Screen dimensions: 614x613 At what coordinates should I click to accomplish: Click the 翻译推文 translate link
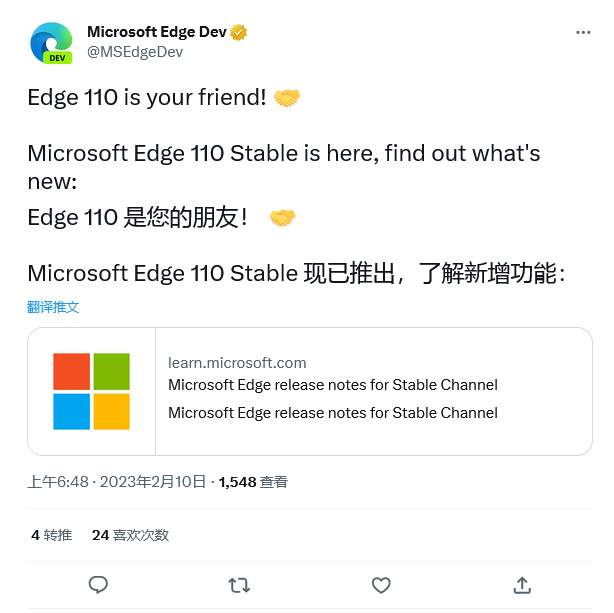pyautogui.click(x=53, y=307)
